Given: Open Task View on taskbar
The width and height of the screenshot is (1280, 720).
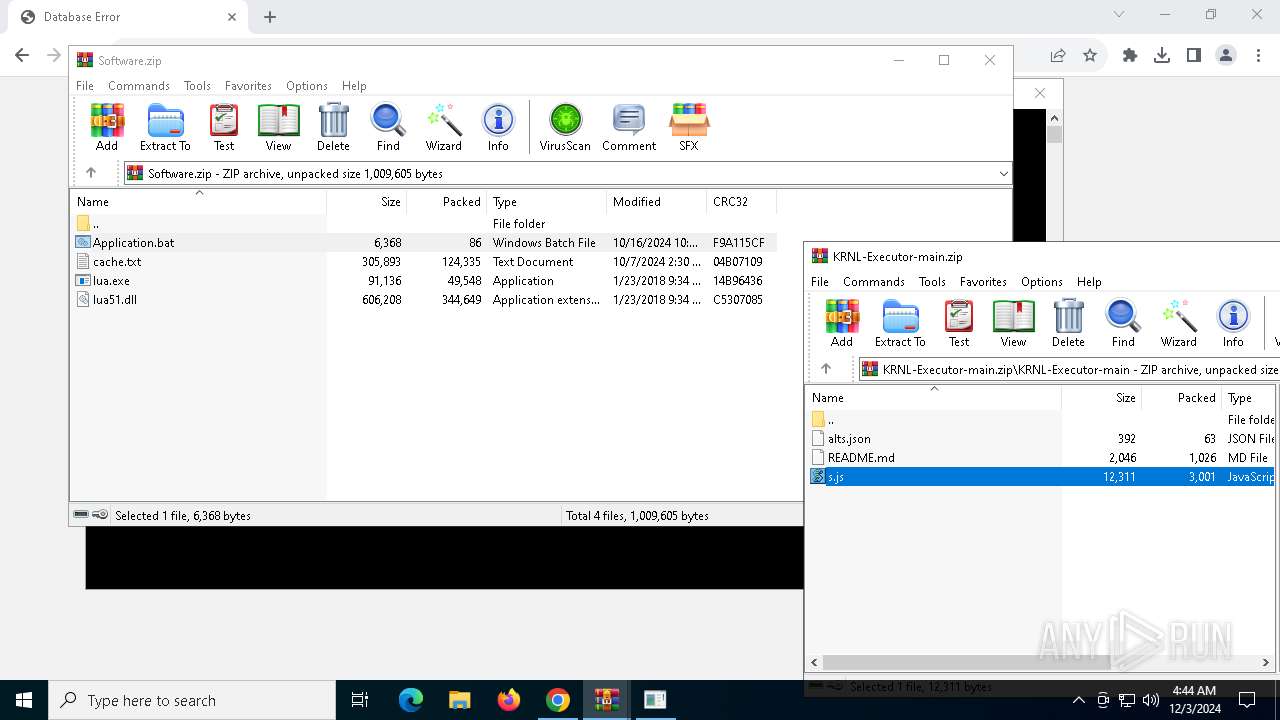Looking at the screenshot, I should coord(360,700).
